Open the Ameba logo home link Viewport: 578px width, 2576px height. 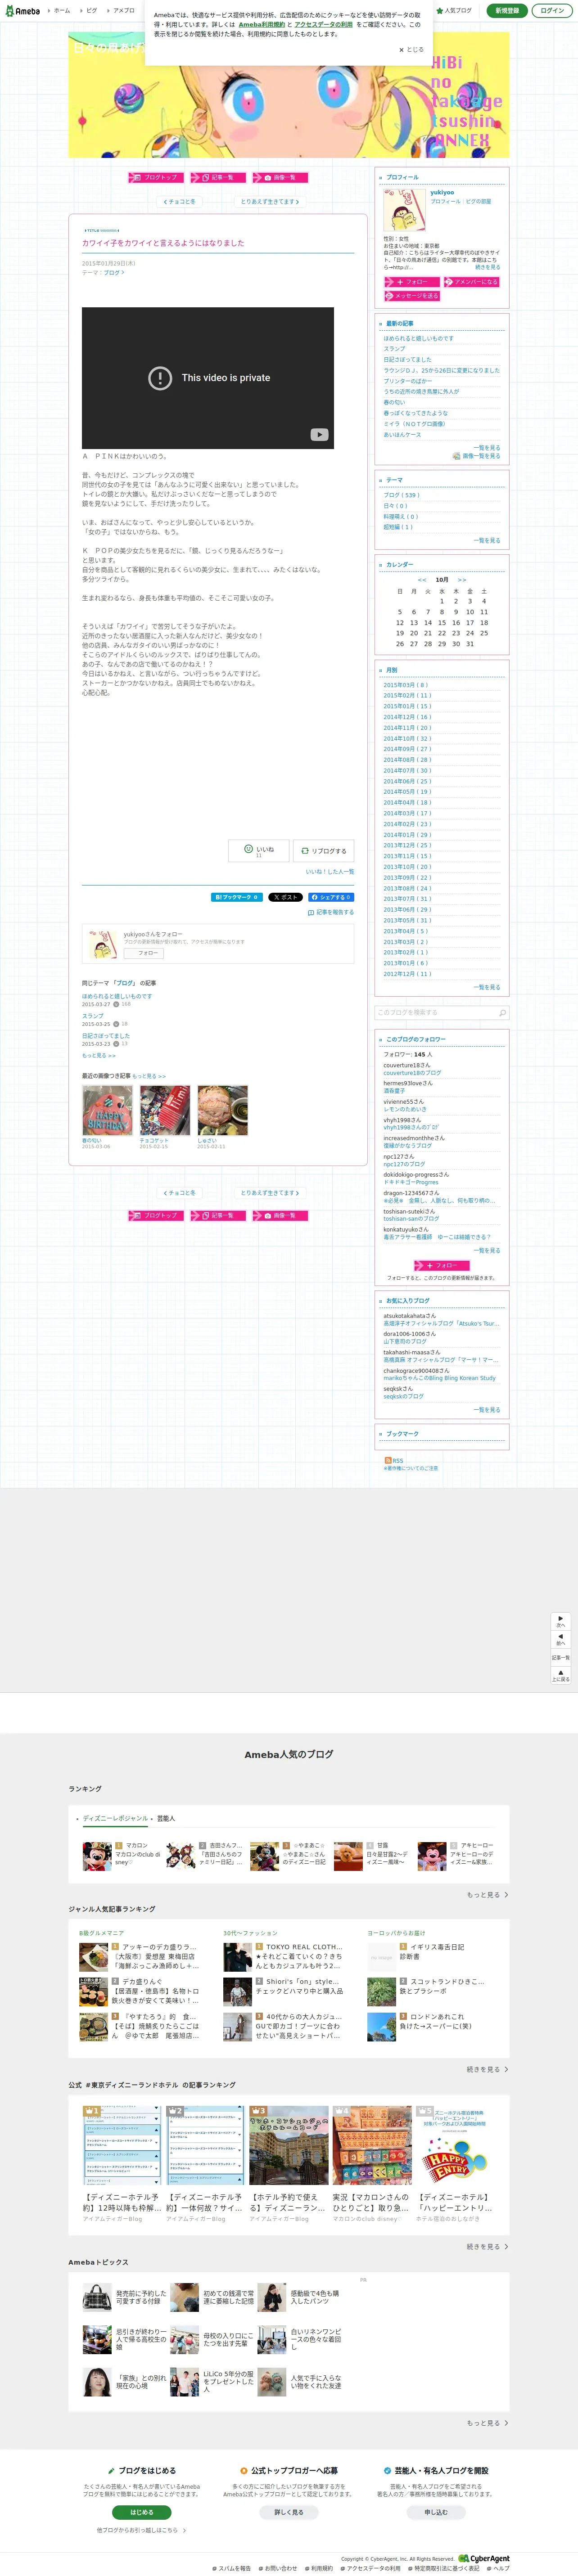(22, 11)
